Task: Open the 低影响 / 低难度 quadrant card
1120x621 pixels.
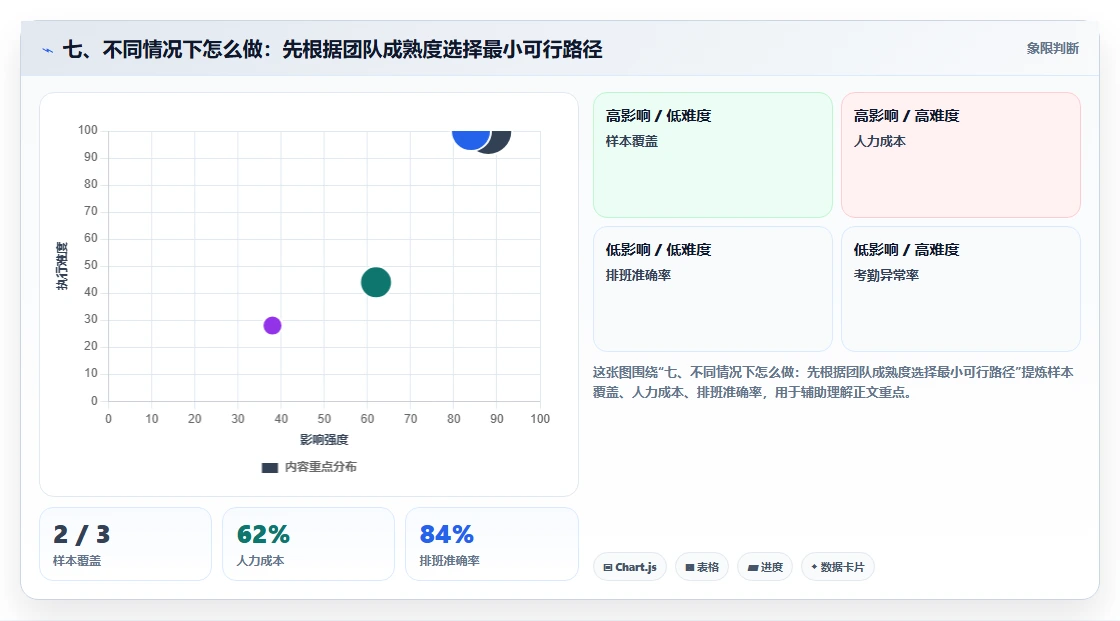Action: pyautogui.click(x=713, y=289)
